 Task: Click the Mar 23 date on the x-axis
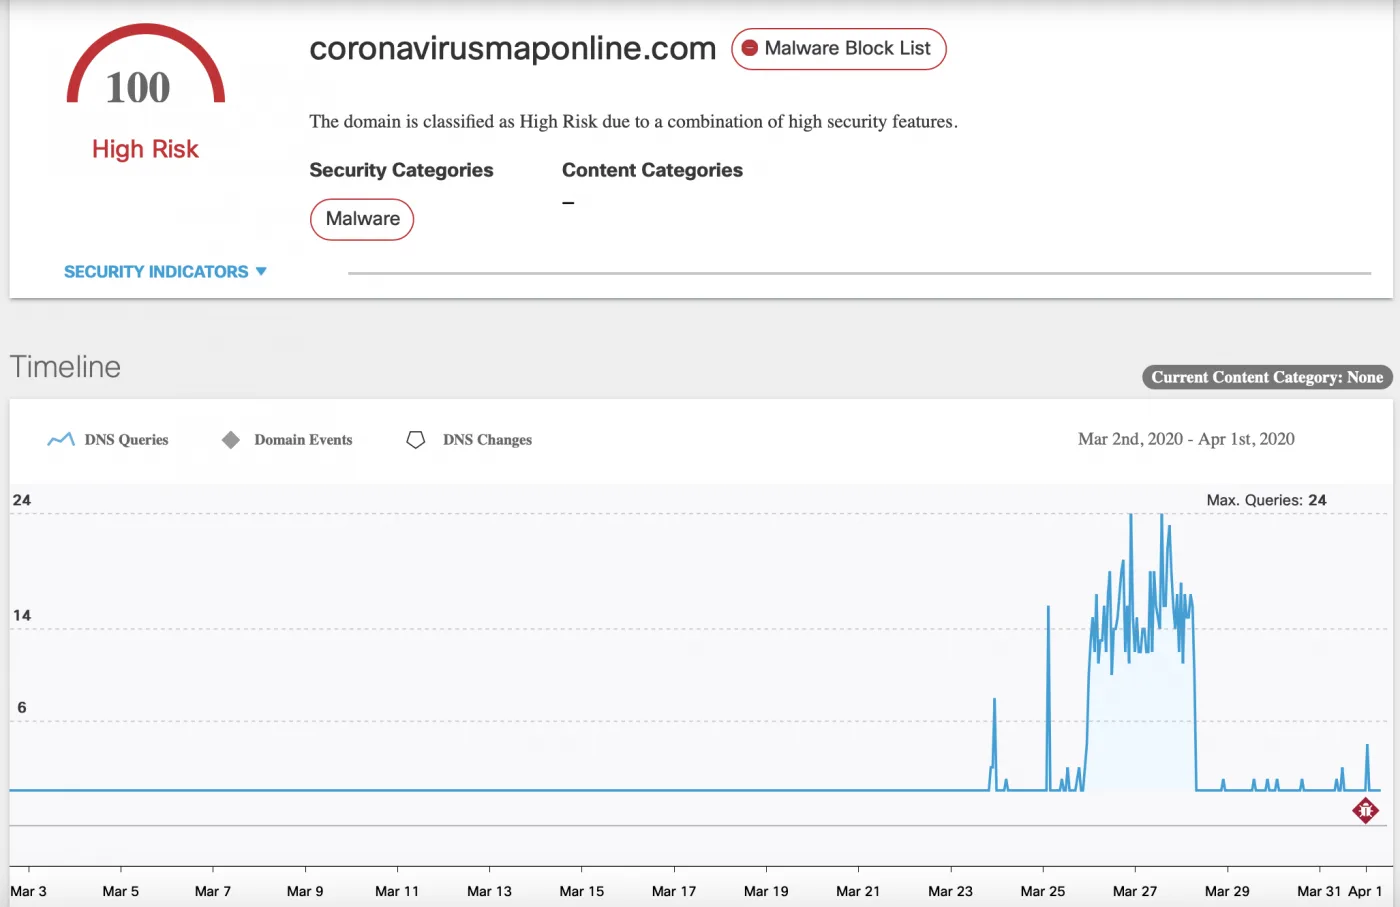950,891
